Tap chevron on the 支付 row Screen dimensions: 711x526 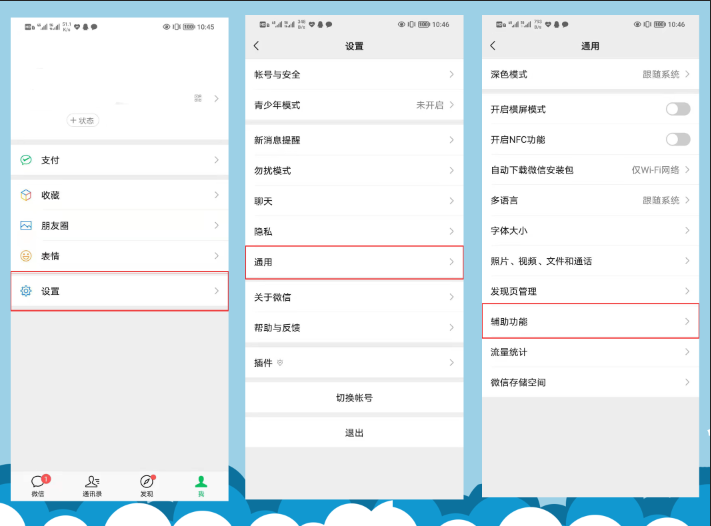(216, 160)
